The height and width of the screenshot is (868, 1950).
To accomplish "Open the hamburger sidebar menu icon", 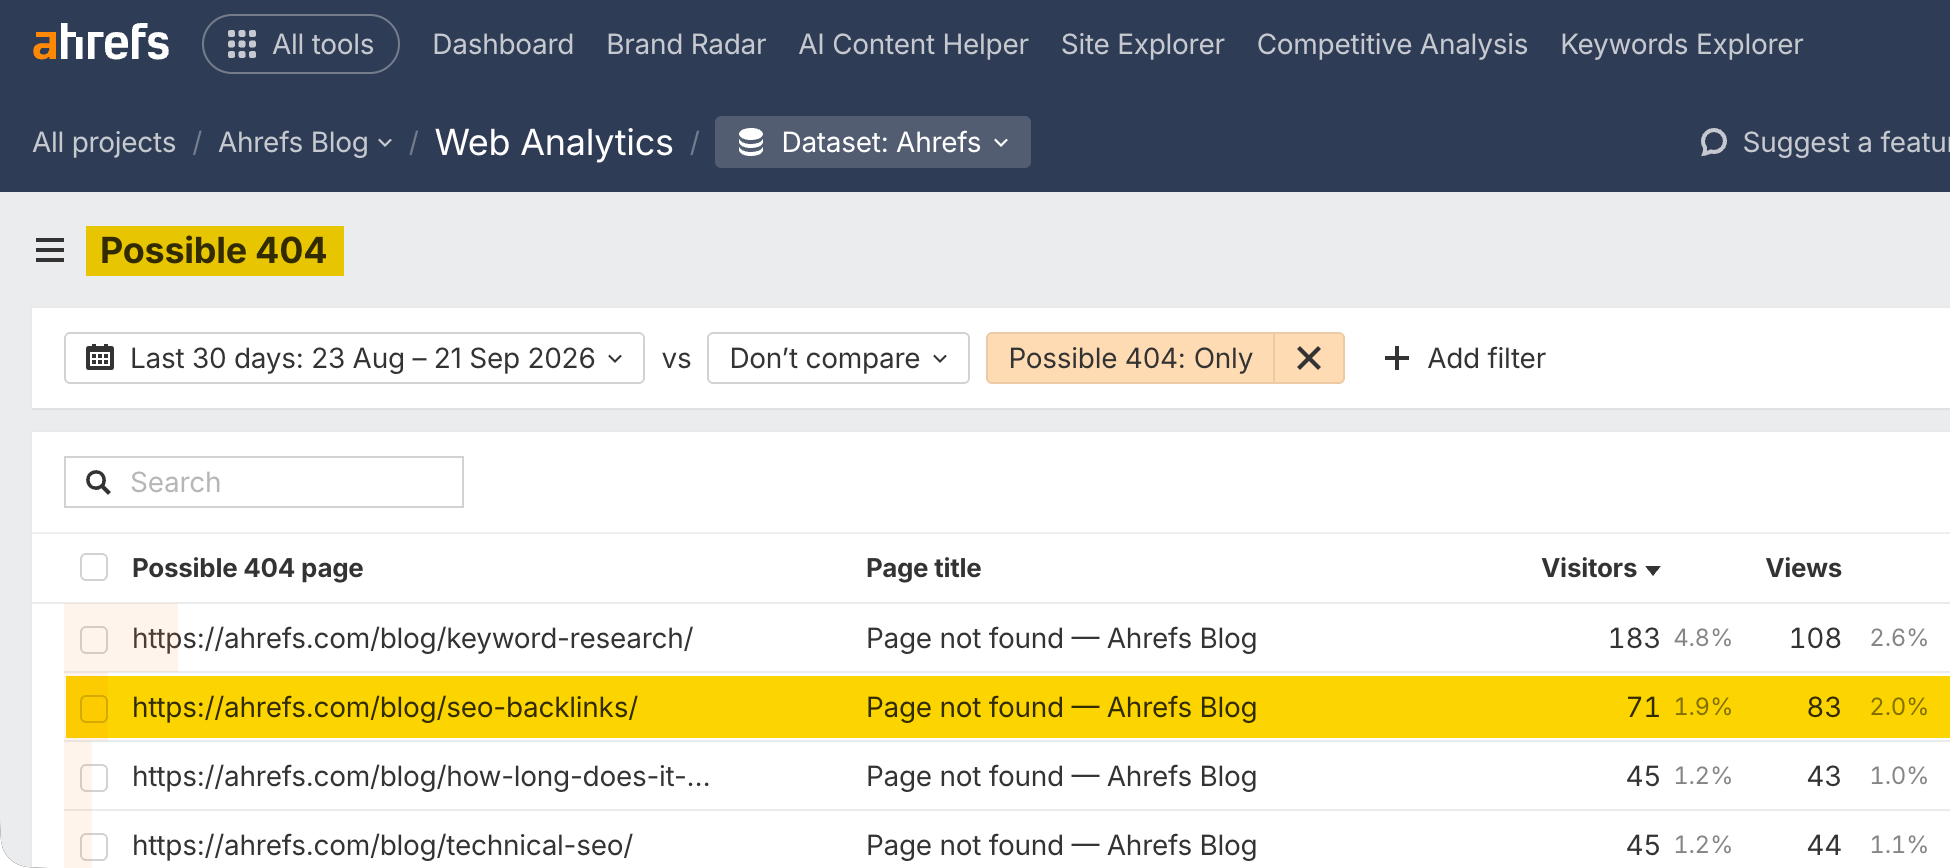I will [50, 250].
